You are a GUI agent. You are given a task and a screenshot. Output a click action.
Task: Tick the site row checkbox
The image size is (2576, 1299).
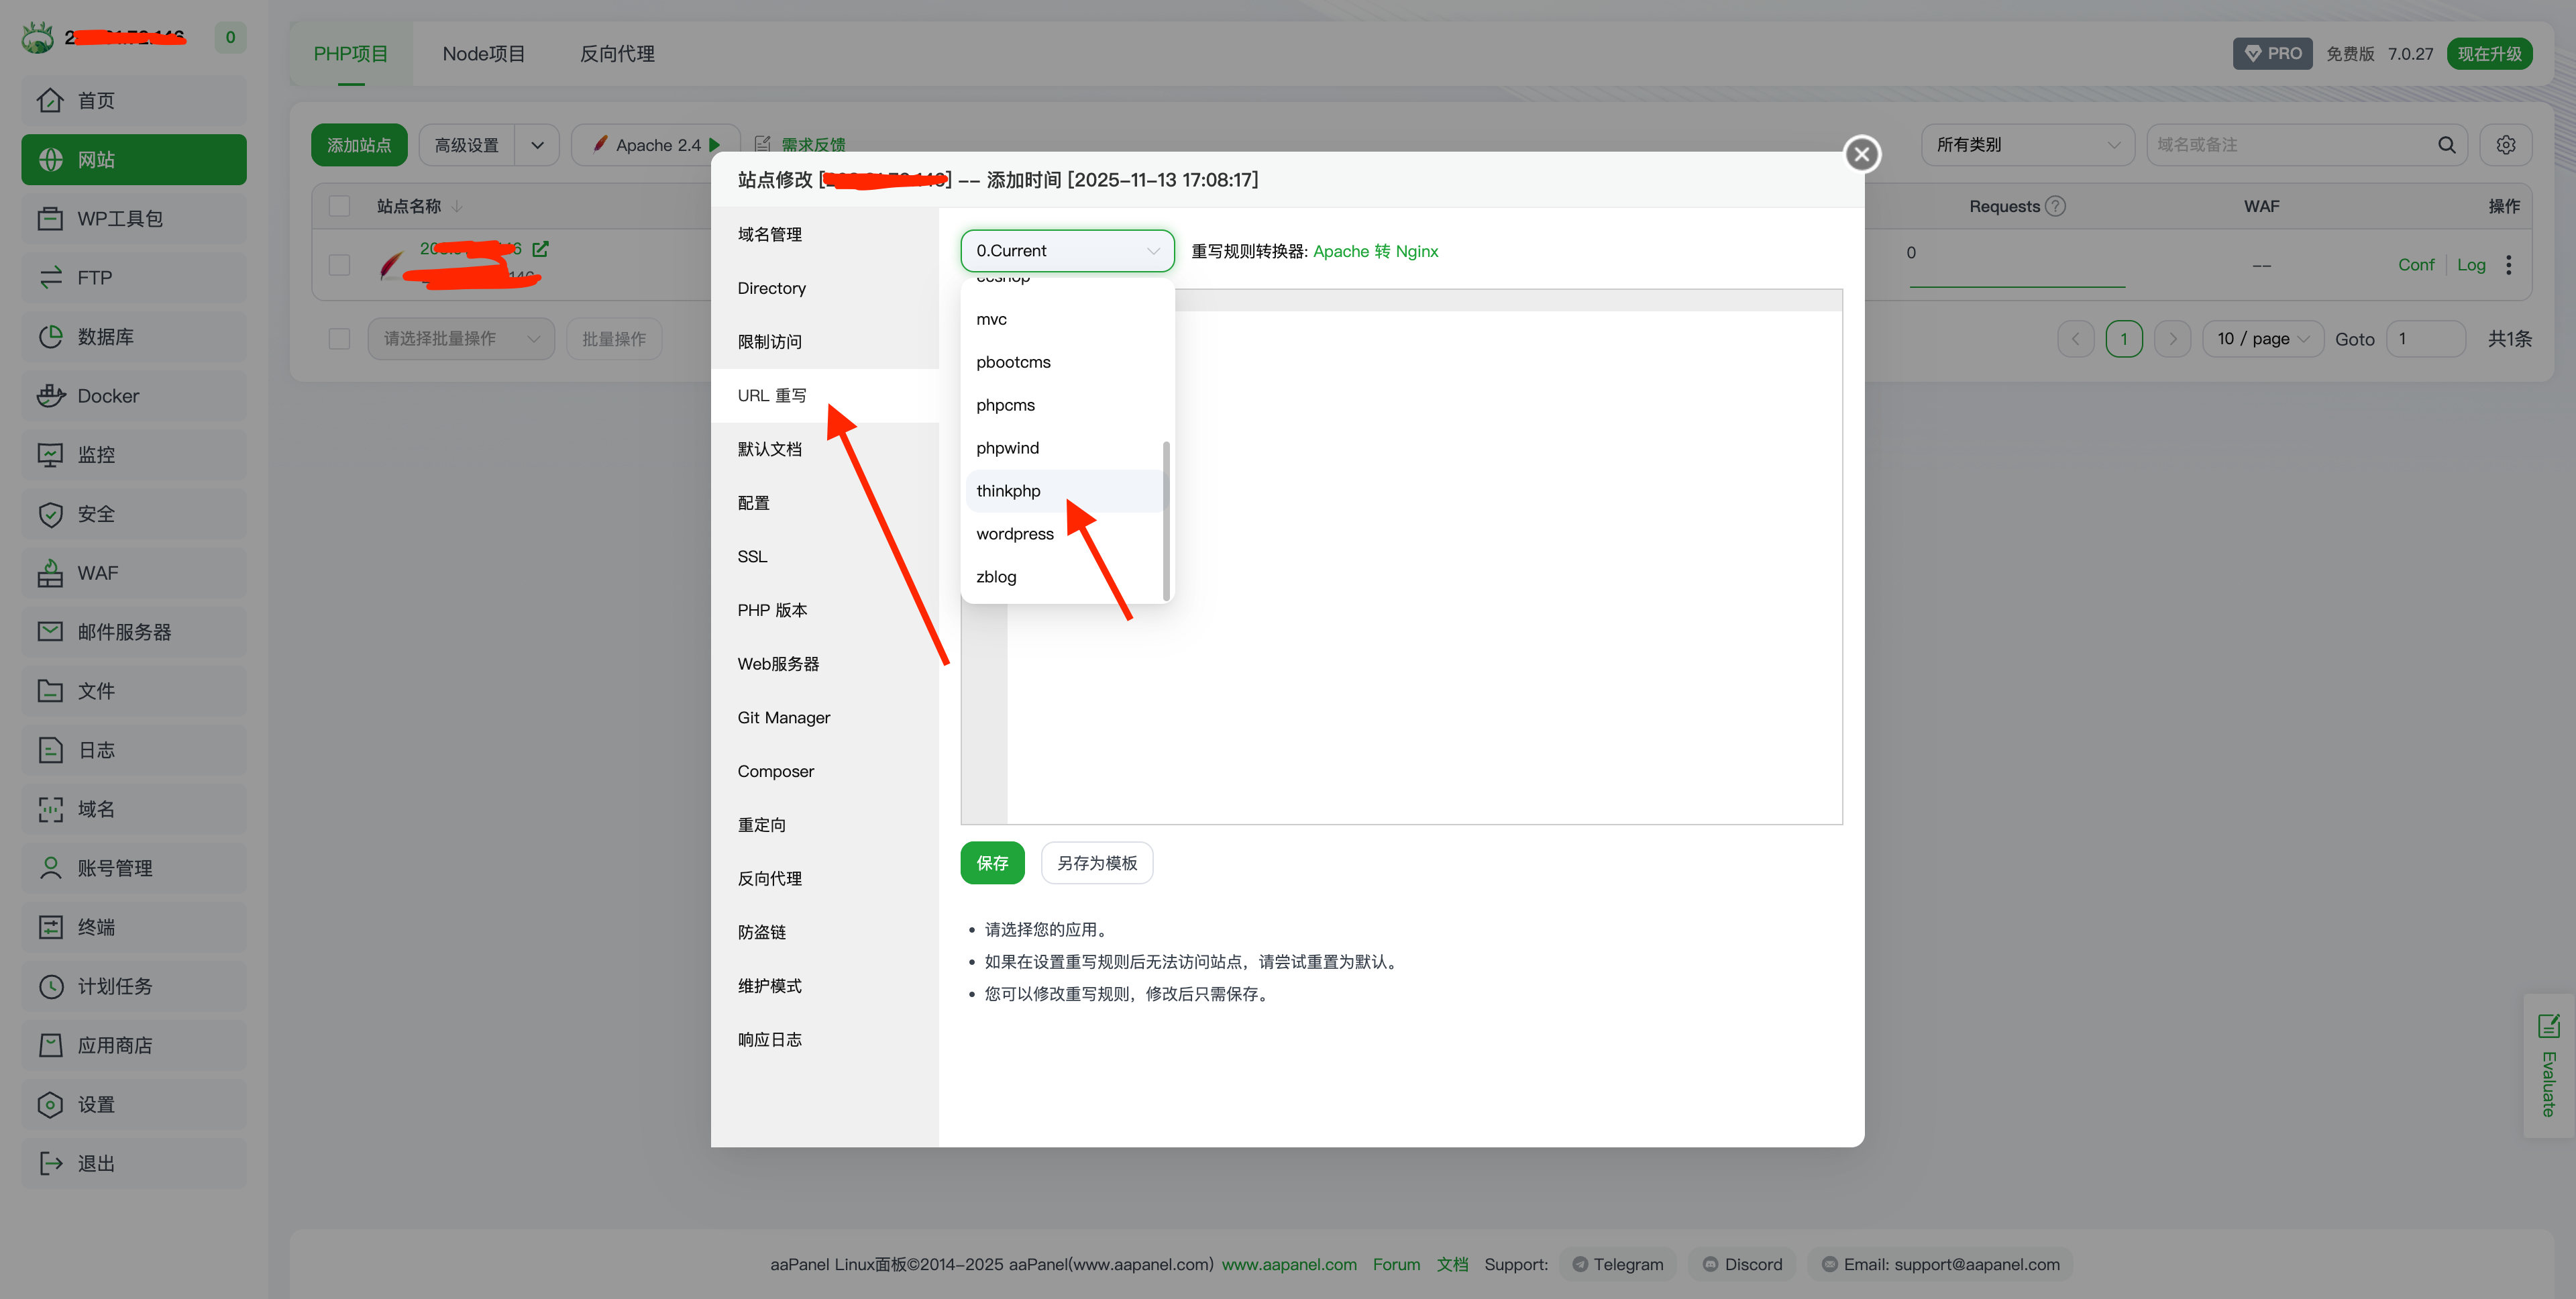coord(340,265)
